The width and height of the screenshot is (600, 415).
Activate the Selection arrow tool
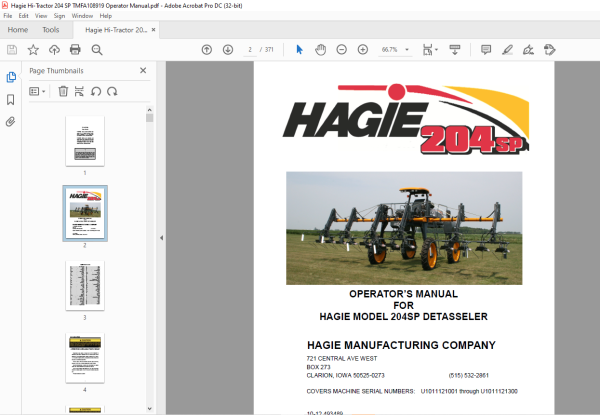pyautogui.click(x=299, y=50)
